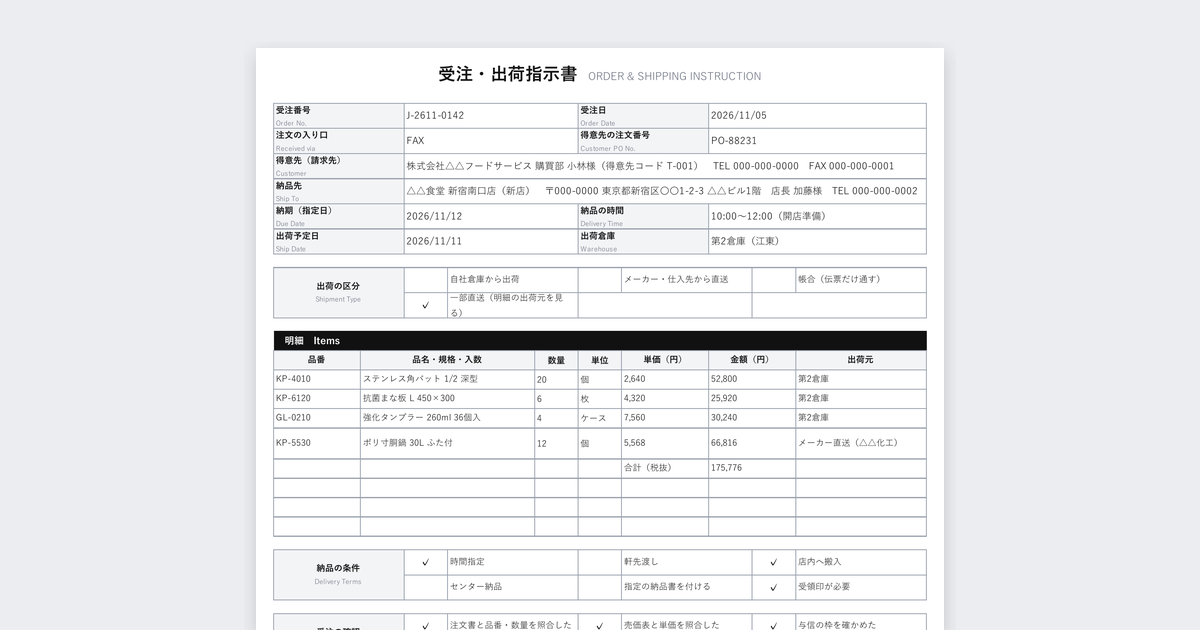
Task: Click item name 強化タンブラー 260ml 36個入
Action: [422, 418]
